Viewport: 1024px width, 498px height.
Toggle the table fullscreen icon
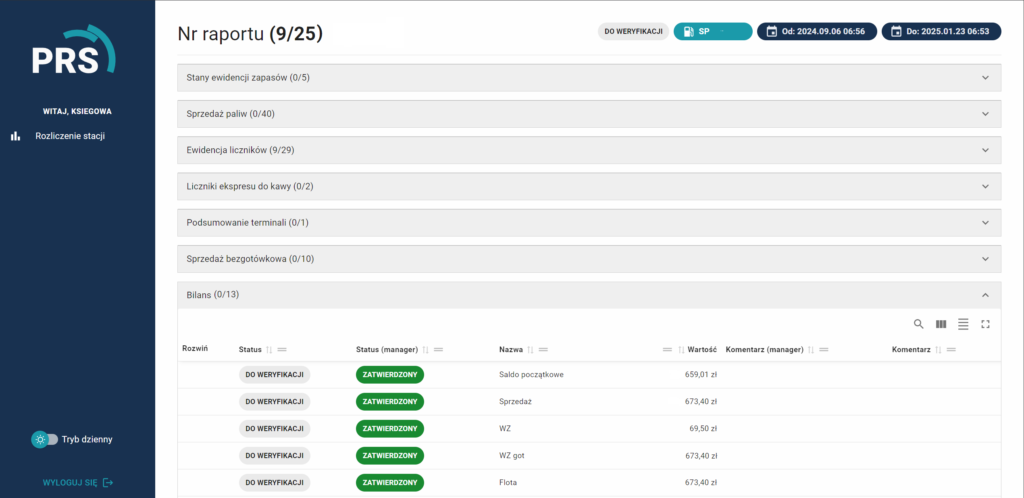tap(985, 324)
